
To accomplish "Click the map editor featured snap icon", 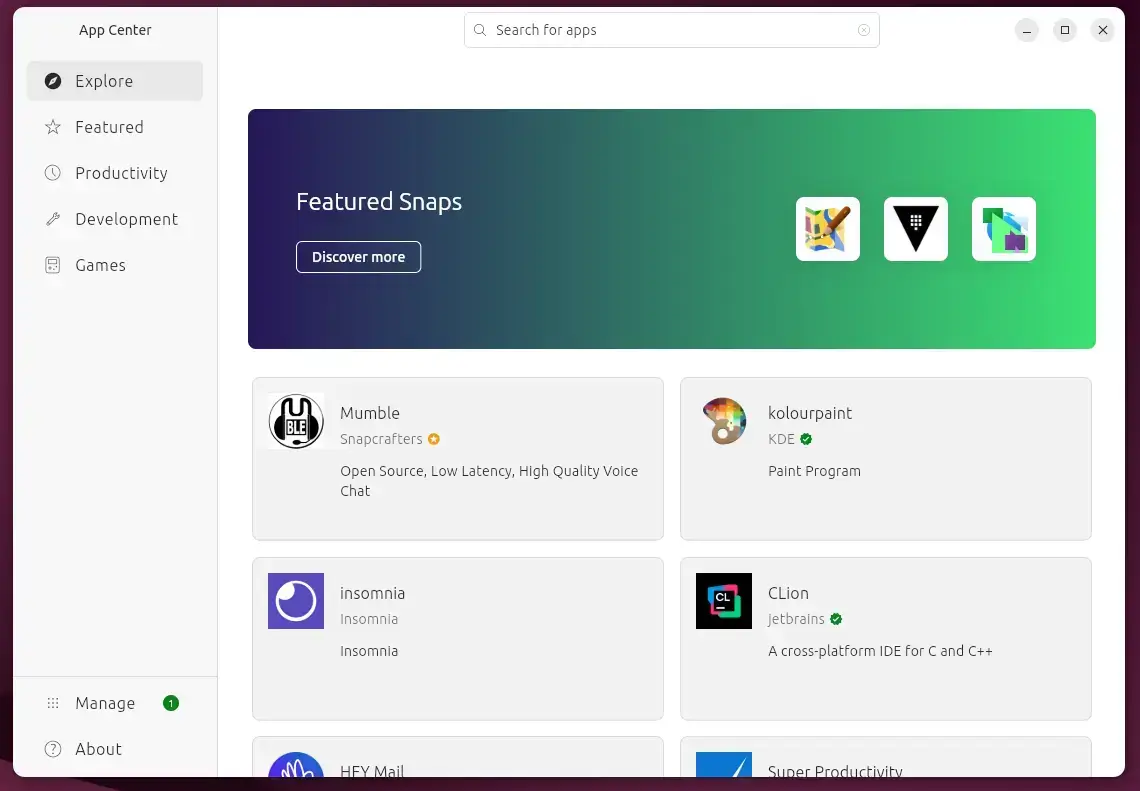I will click(x=827, y=228).
